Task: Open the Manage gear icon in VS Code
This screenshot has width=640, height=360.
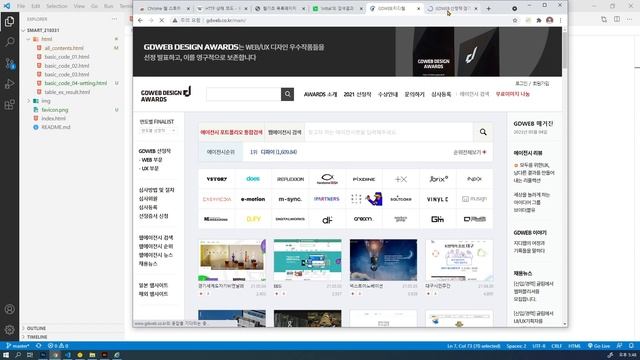Action: point(9,330)
